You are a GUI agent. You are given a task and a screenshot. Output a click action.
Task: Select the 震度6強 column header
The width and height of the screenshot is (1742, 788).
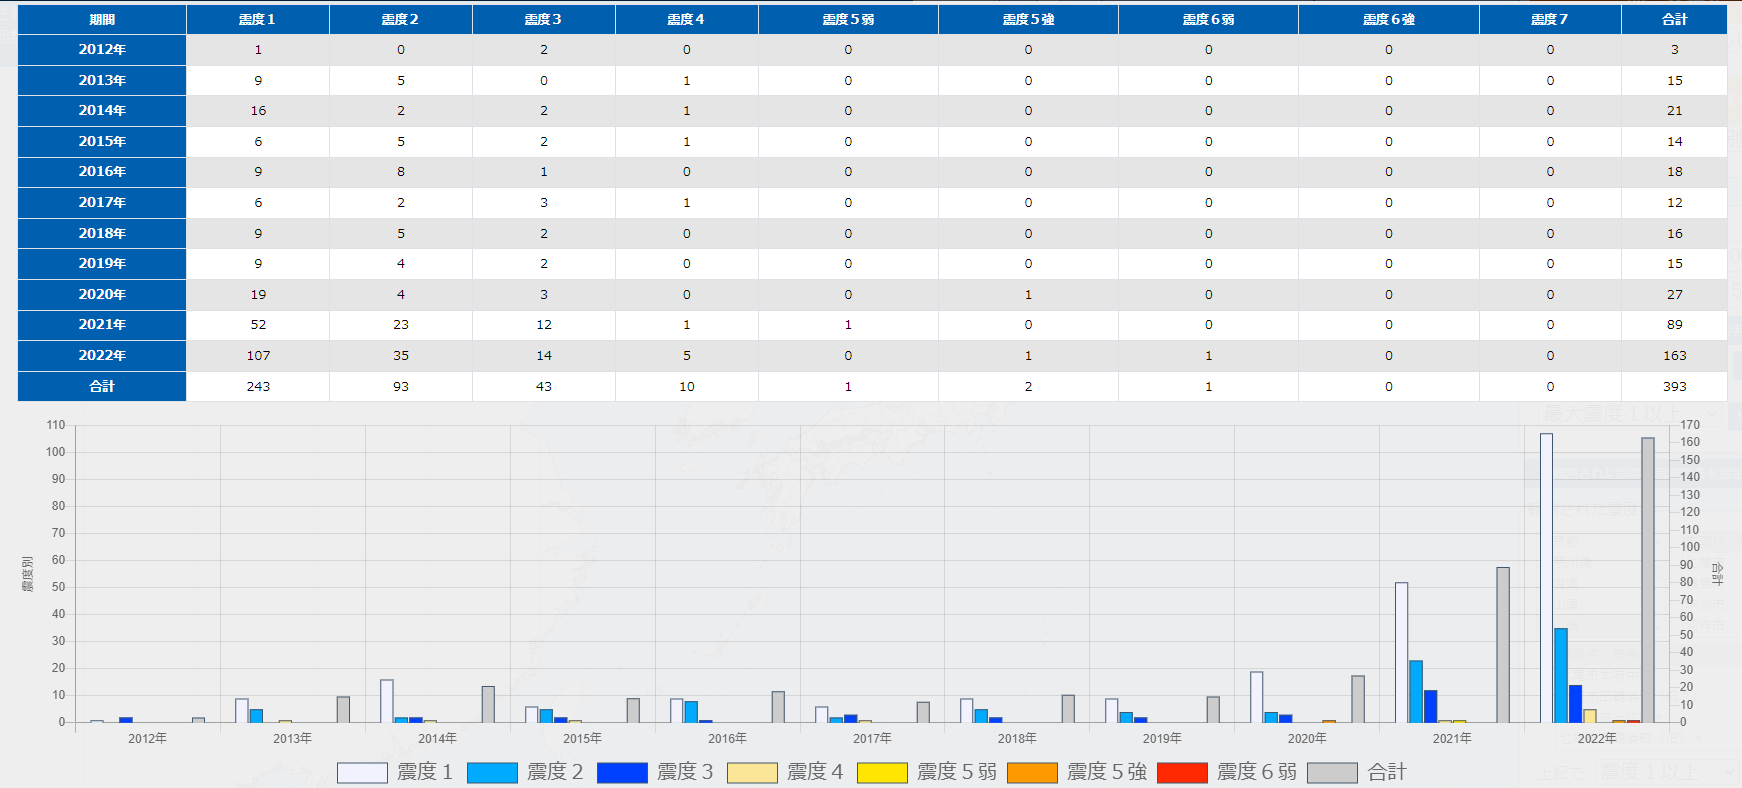click(x=1389, y=19)
